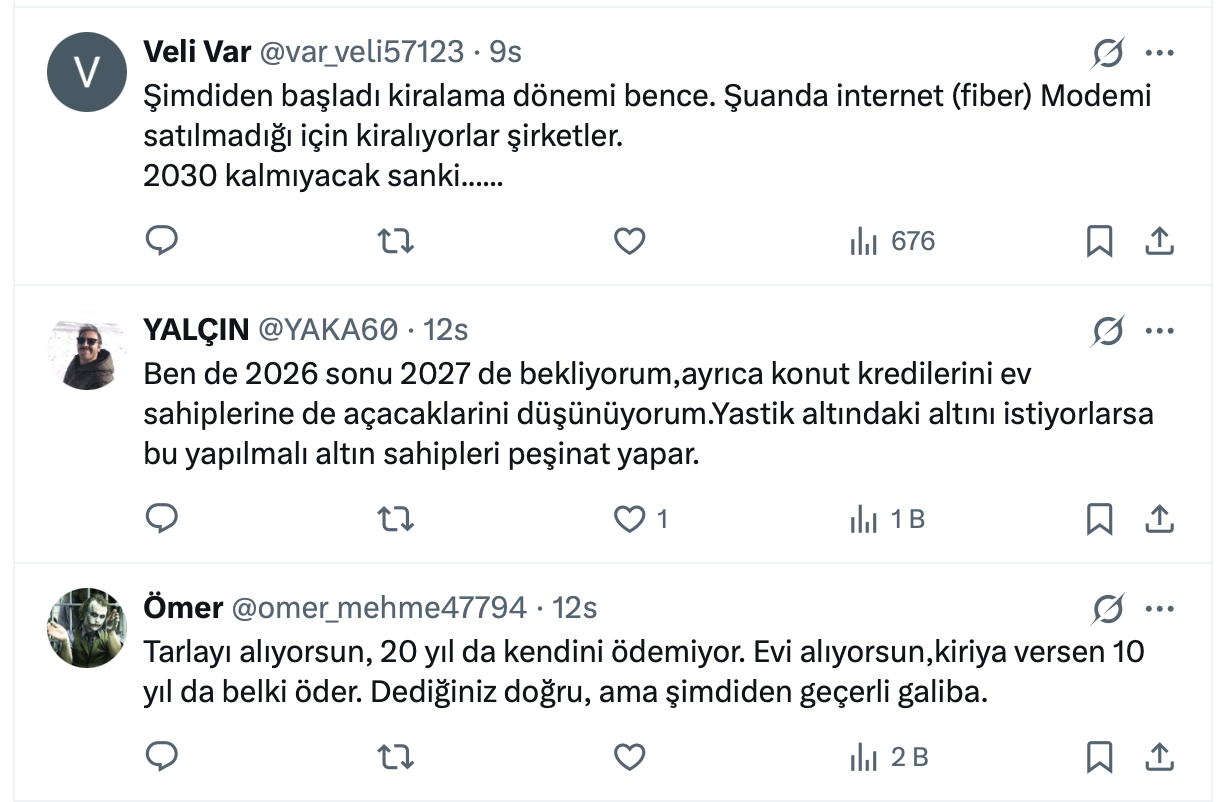The height and width of the screenshot is (802, 1222).
Task: Retweet Ömer's post
Action: pos(396,758)
